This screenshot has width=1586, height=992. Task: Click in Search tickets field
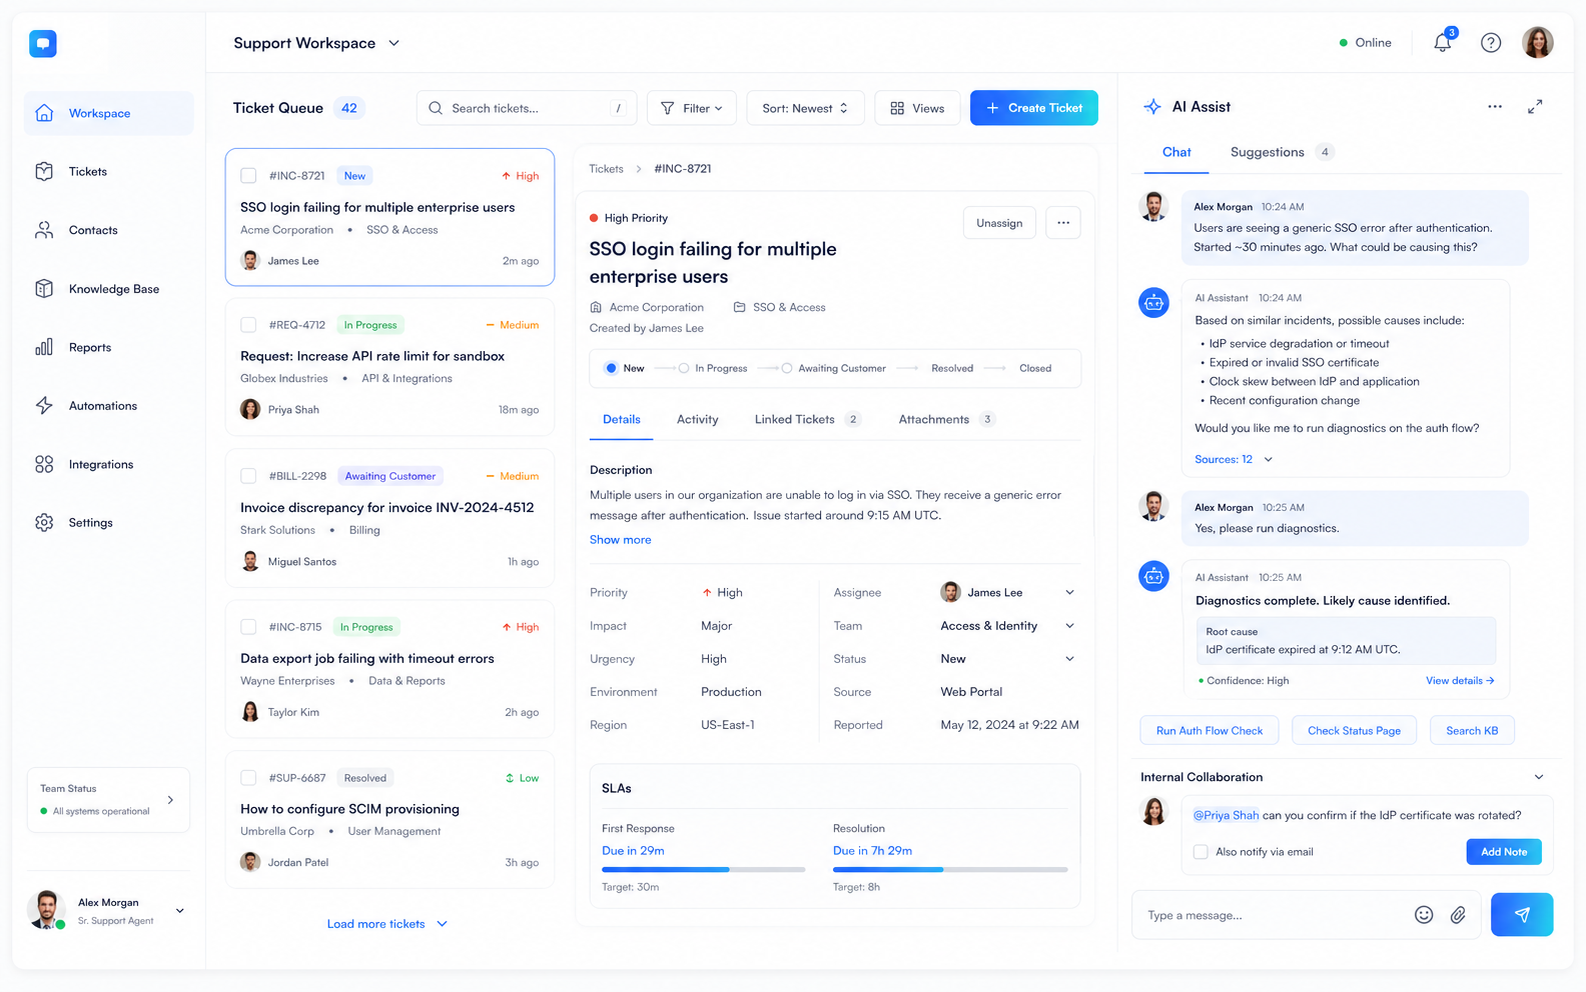point(527,108)
